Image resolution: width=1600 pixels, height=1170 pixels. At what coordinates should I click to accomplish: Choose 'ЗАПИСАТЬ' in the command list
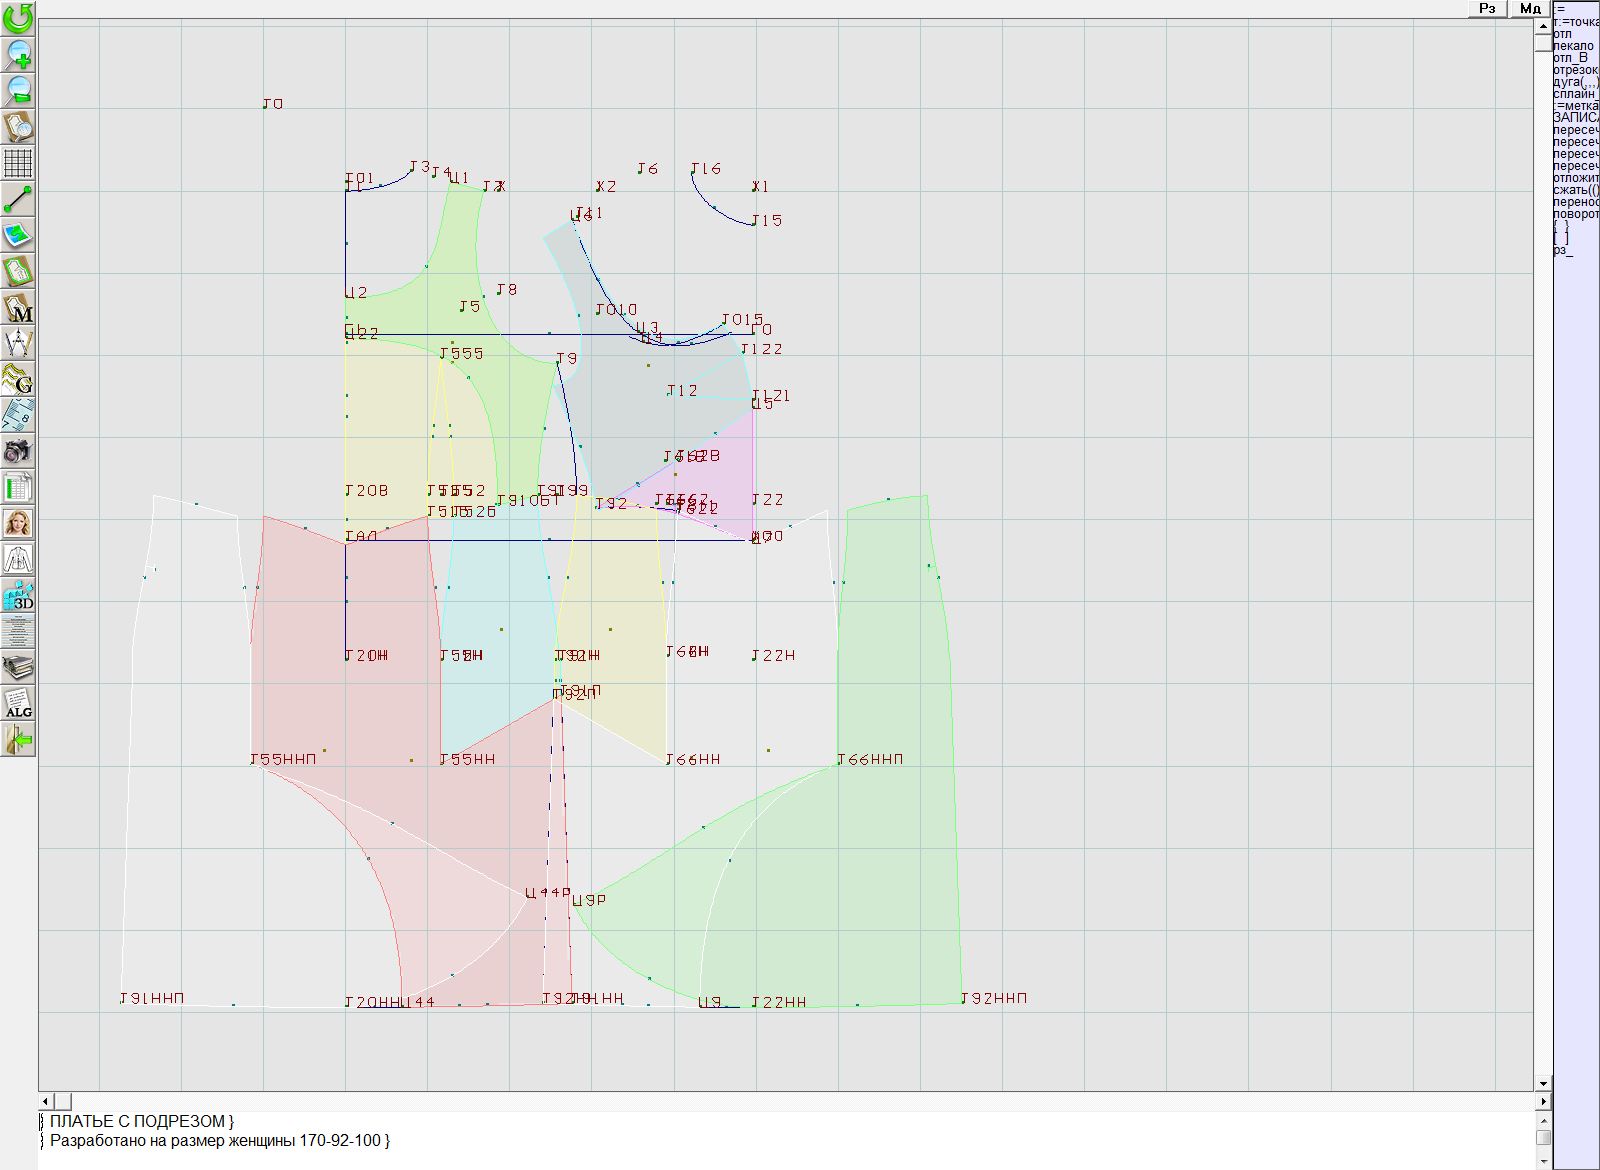coord(1575,118)
